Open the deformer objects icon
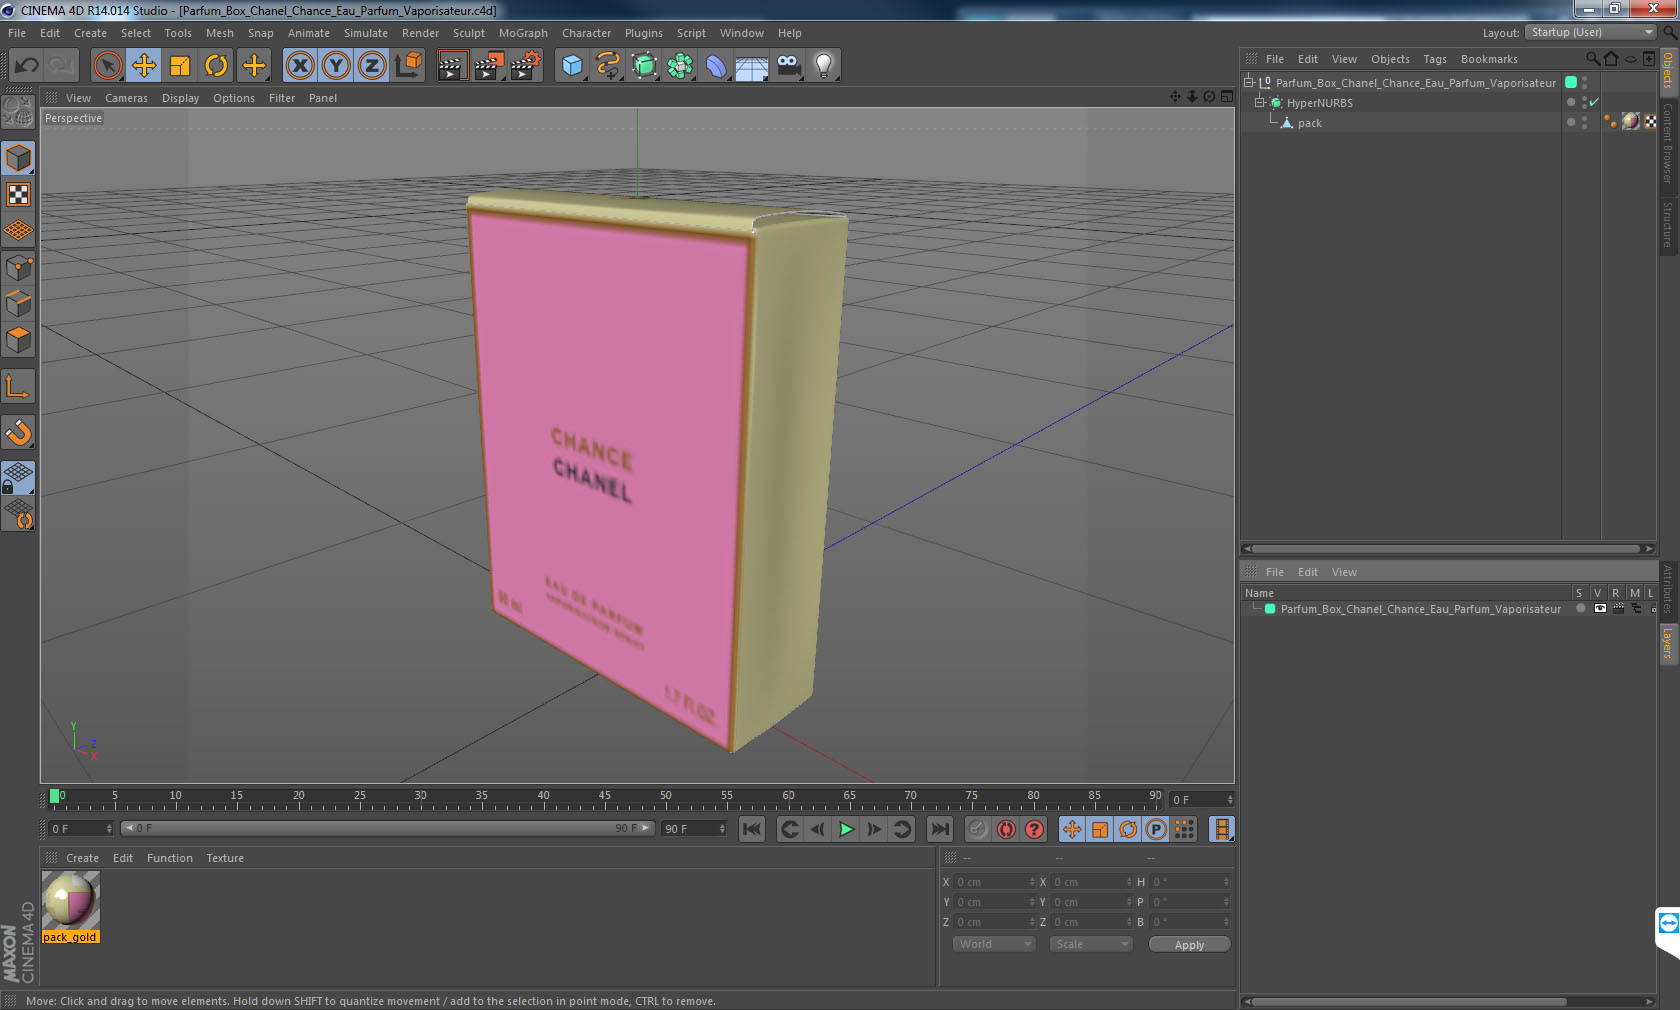1680x1010 pixels. pos(717,66)
